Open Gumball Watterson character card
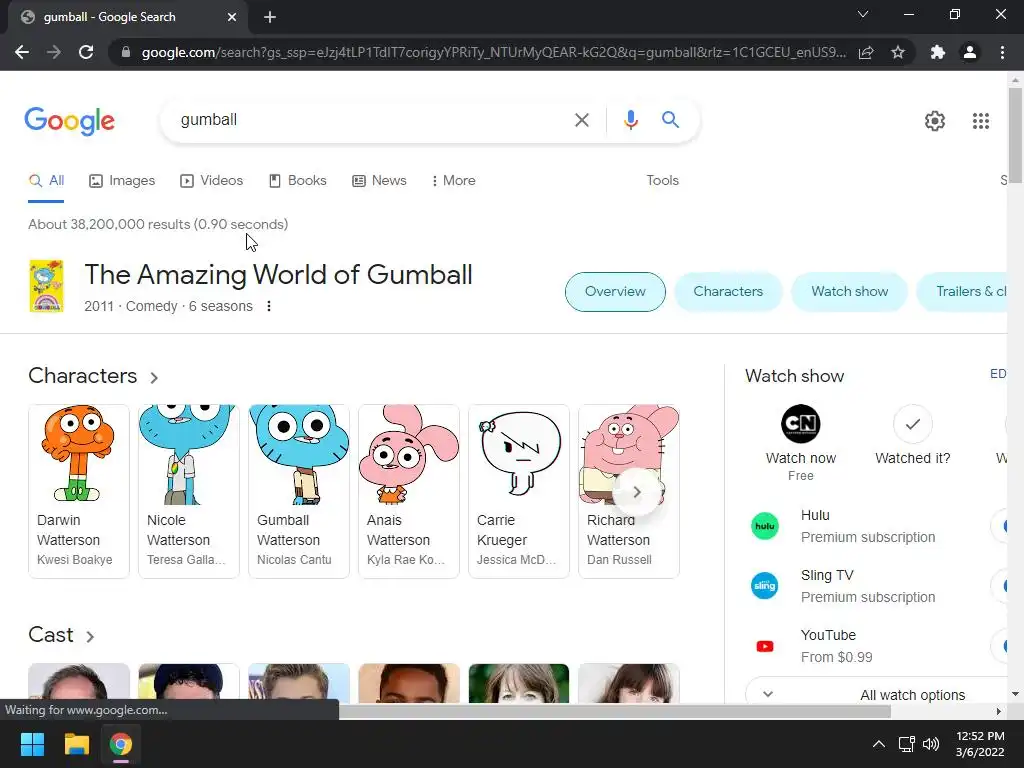Image resolution: width=1024 pixels, height=768 pixels. 299,491
